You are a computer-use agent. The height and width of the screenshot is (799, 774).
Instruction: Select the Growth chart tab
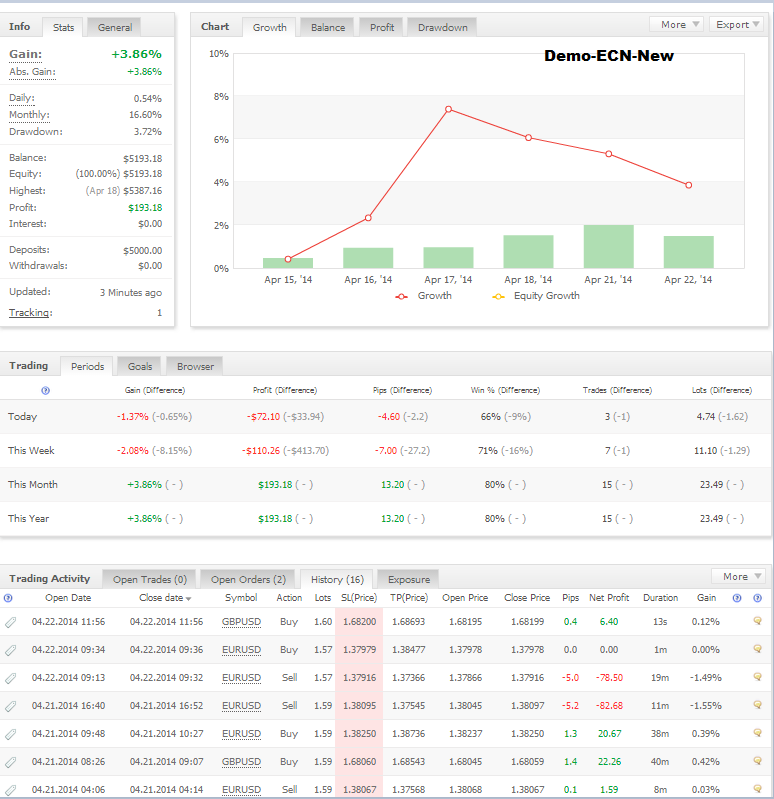point(270,28)
